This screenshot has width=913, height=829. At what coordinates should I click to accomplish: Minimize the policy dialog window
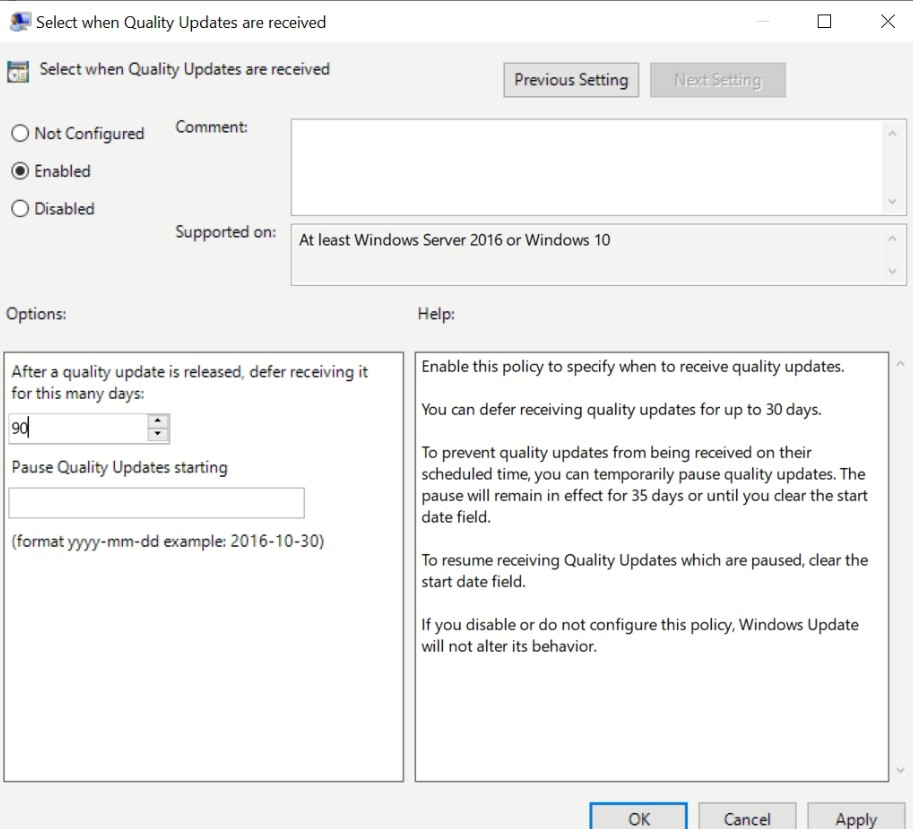pyautogui.click(x=762, y=22)
